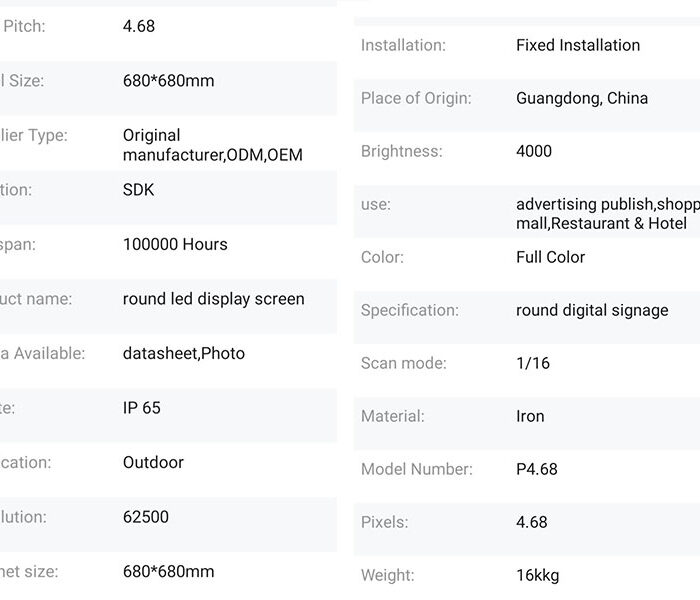Screen dimensions: 700x600
Task: Select the Material value 'Iron'
Action: pyautogui.click(x=530, y=416)
